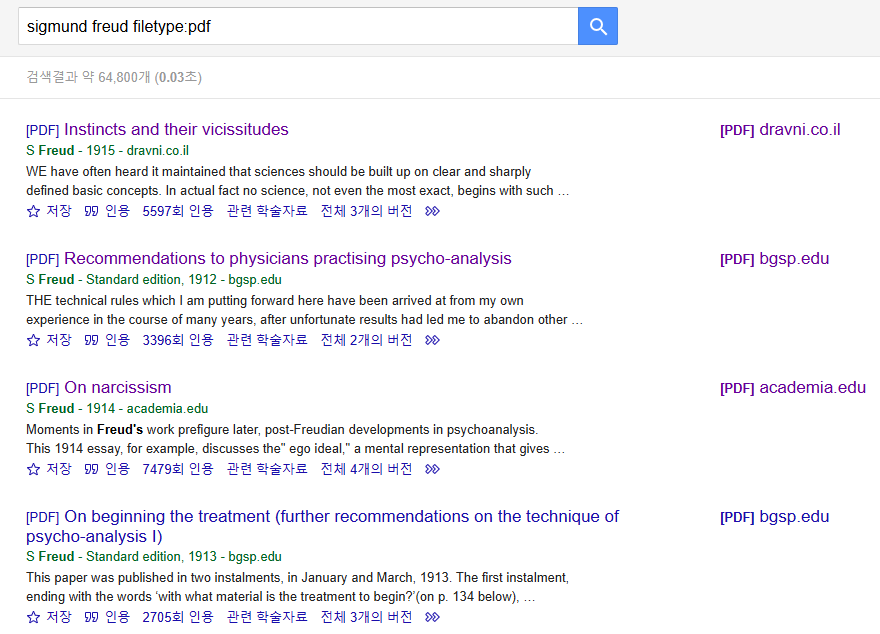Open 전체 3개의 버전 for Instincts and their vicissitudes
Viewport: 880px width, 634px height.
(x=366, y=211)
